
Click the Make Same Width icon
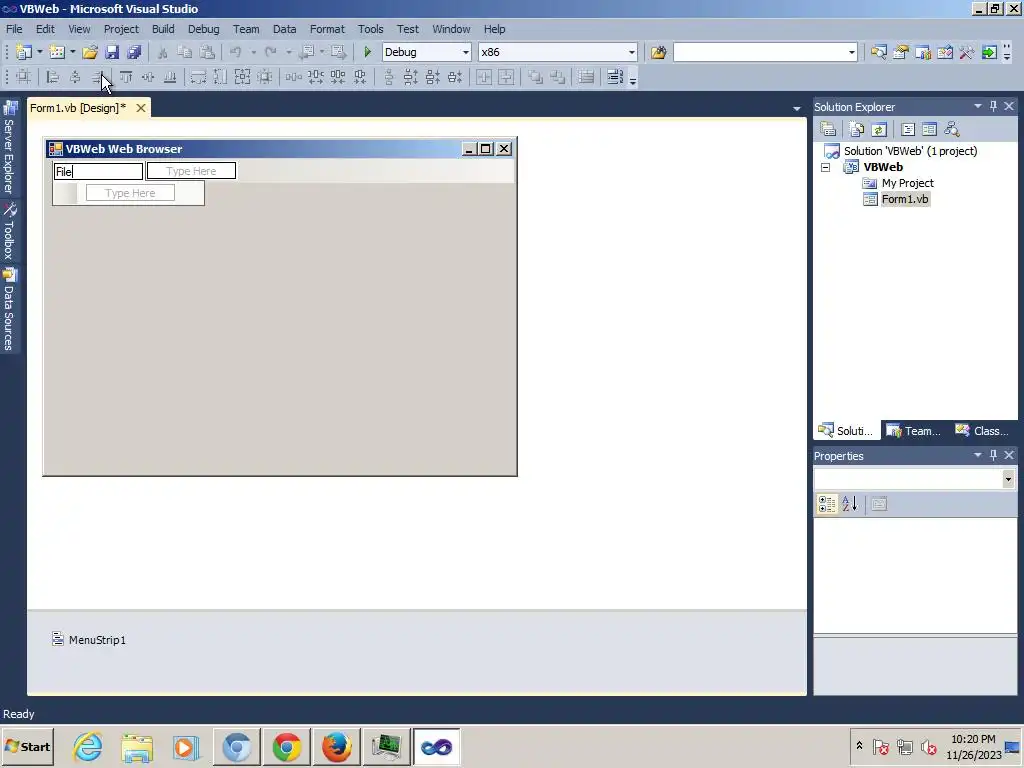(199, 77)
